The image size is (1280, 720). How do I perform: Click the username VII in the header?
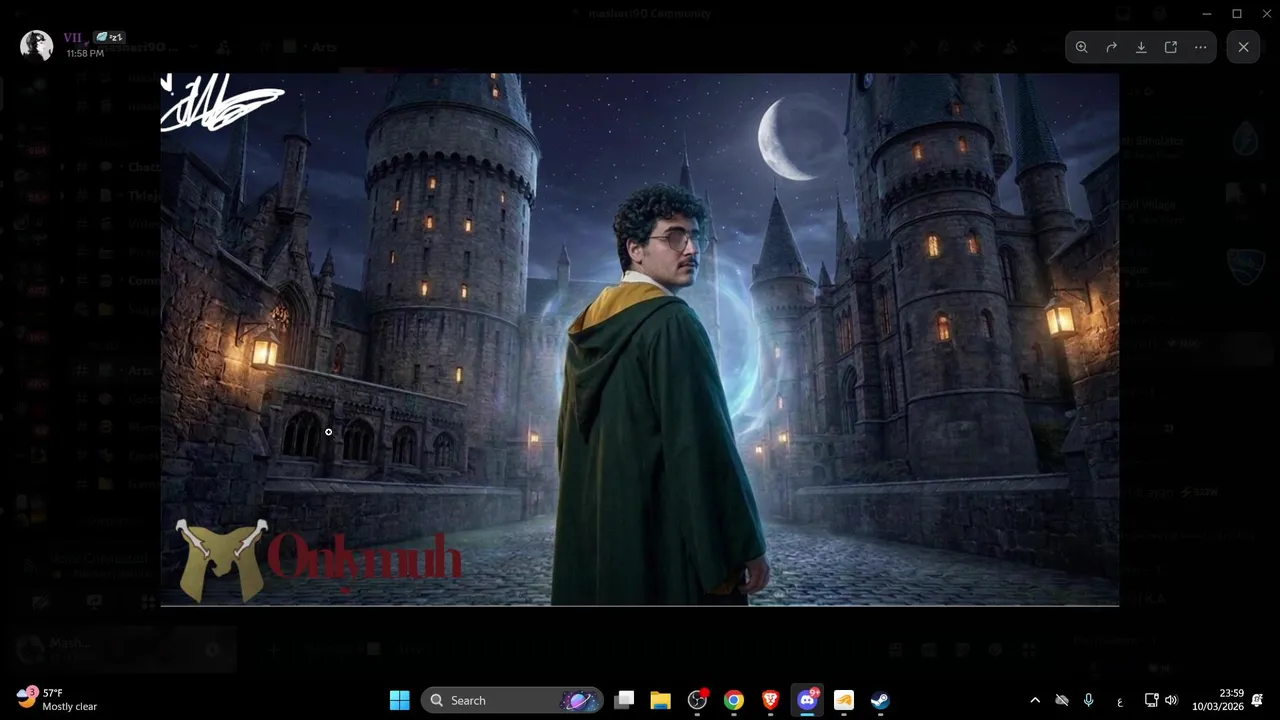coord(73,37)
